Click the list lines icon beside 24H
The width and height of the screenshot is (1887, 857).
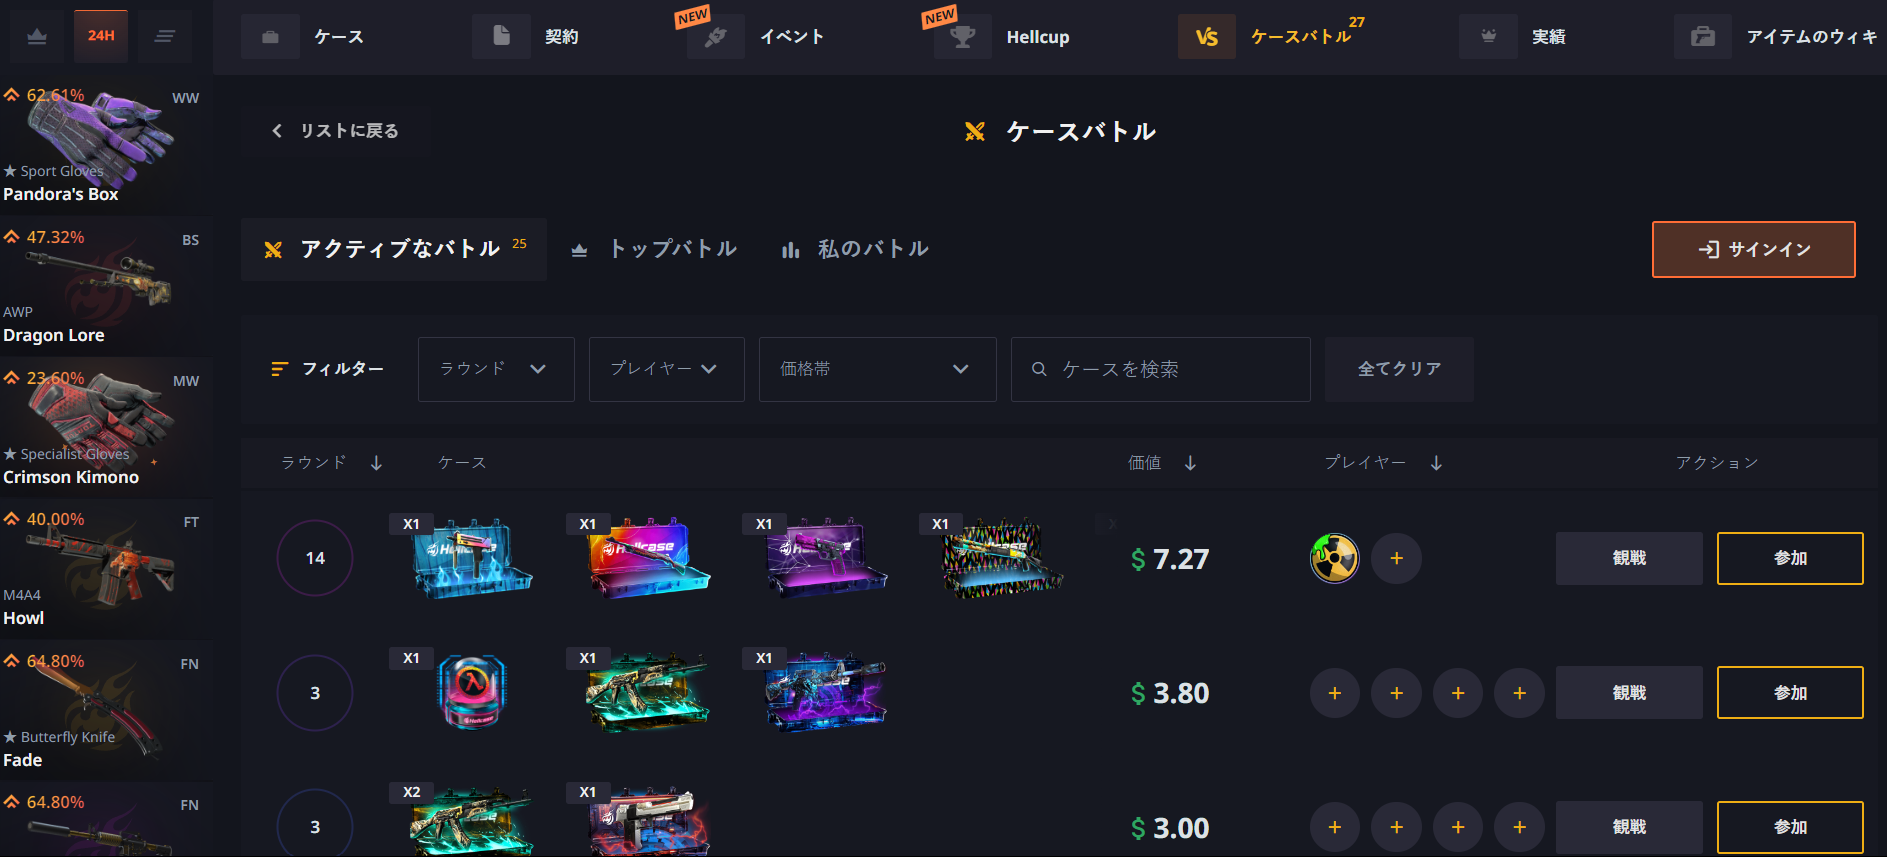pyautogui.click(x=165, y=36)
